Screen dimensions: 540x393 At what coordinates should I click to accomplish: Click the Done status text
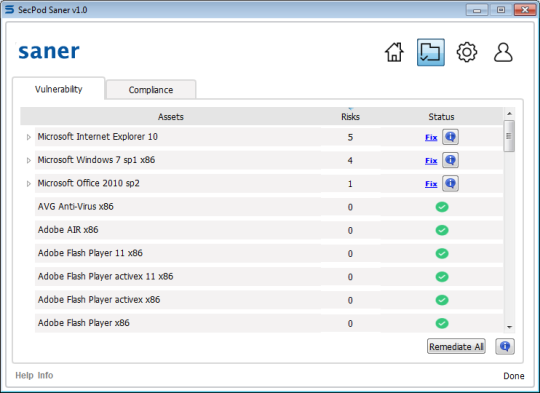514,376
